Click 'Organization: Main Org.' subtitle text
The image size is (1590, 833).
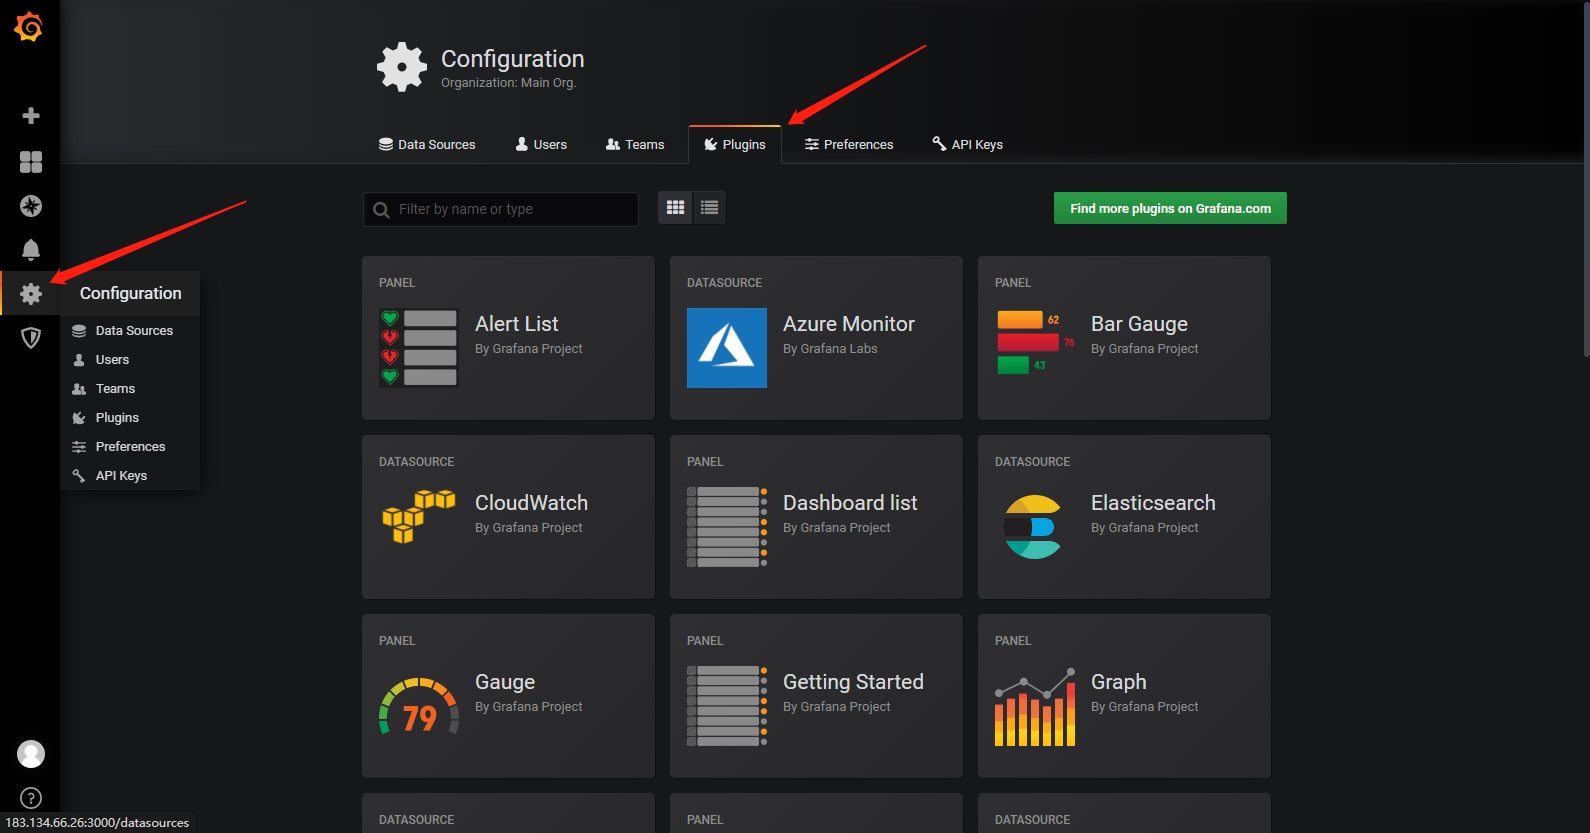pos(509,83)
